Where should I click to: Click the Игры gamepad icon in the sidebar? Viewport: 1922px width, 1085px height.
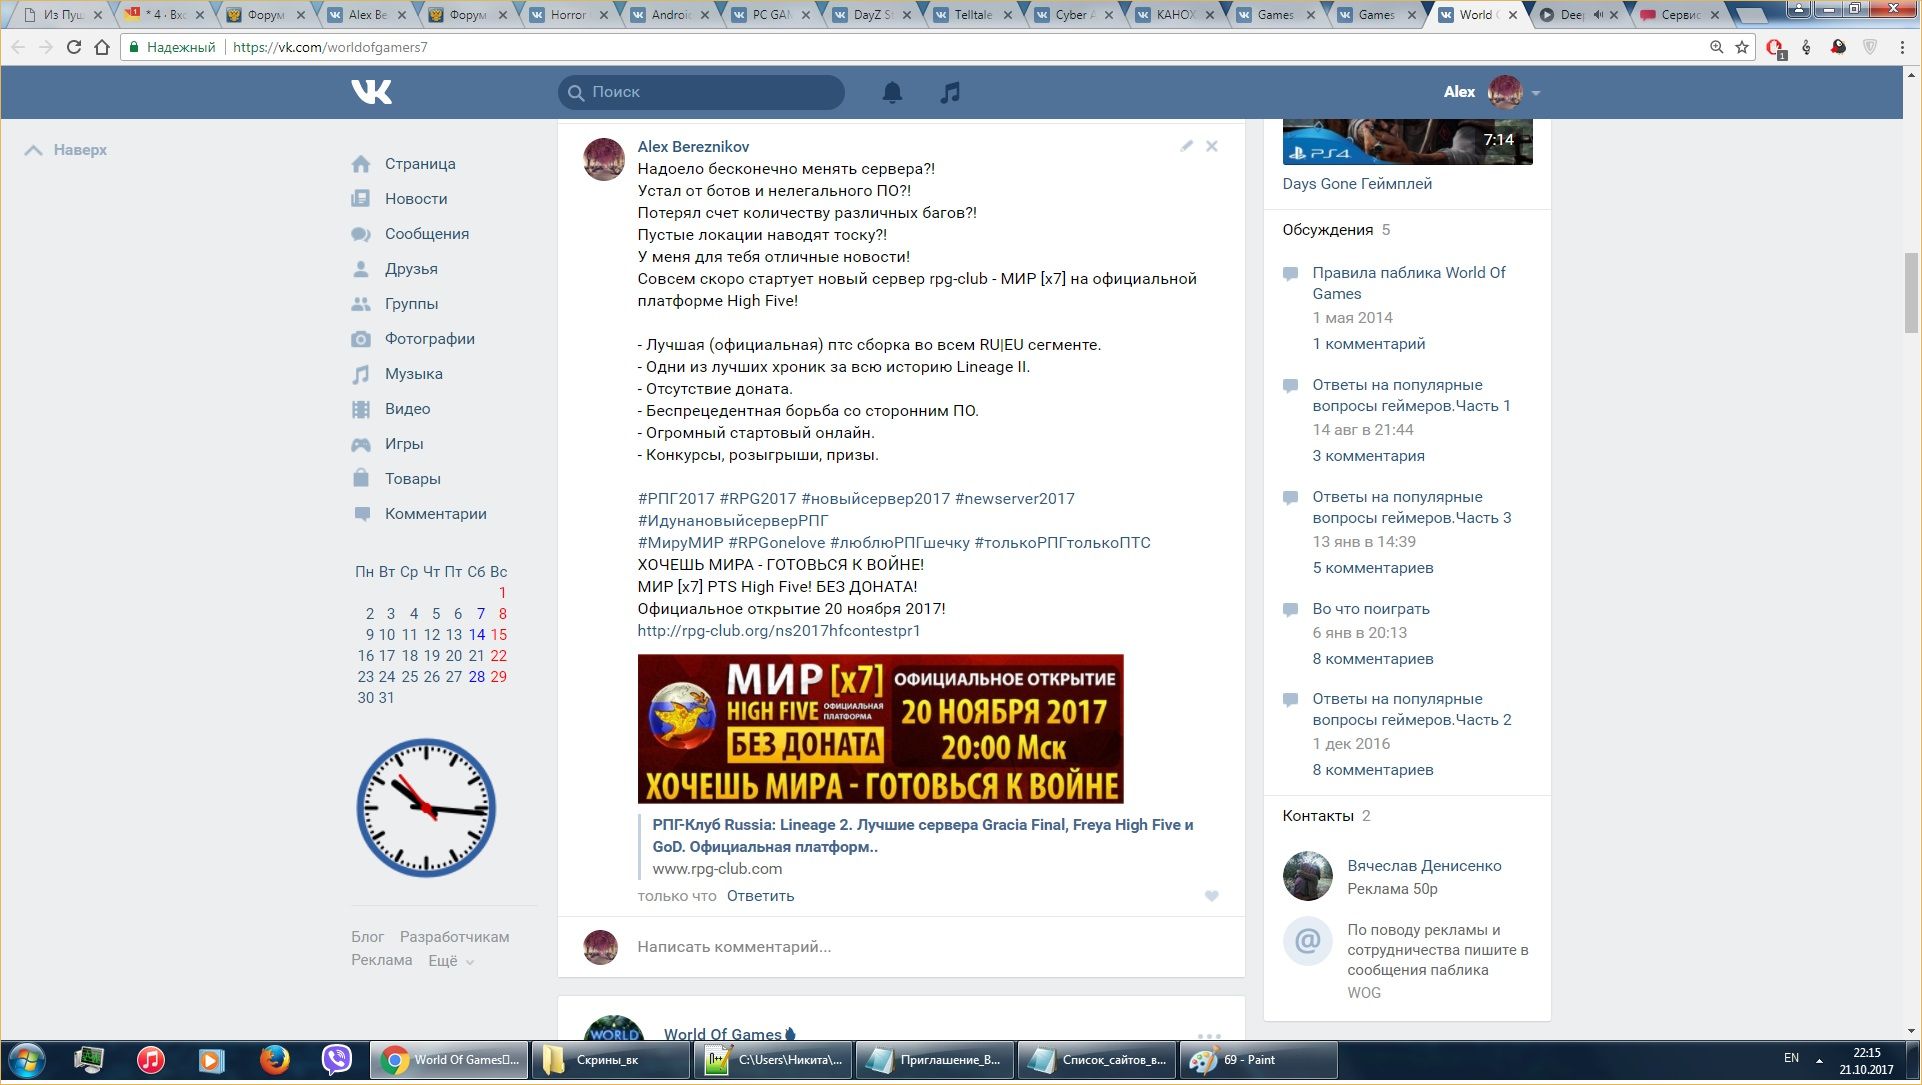(x=361, y=444)
